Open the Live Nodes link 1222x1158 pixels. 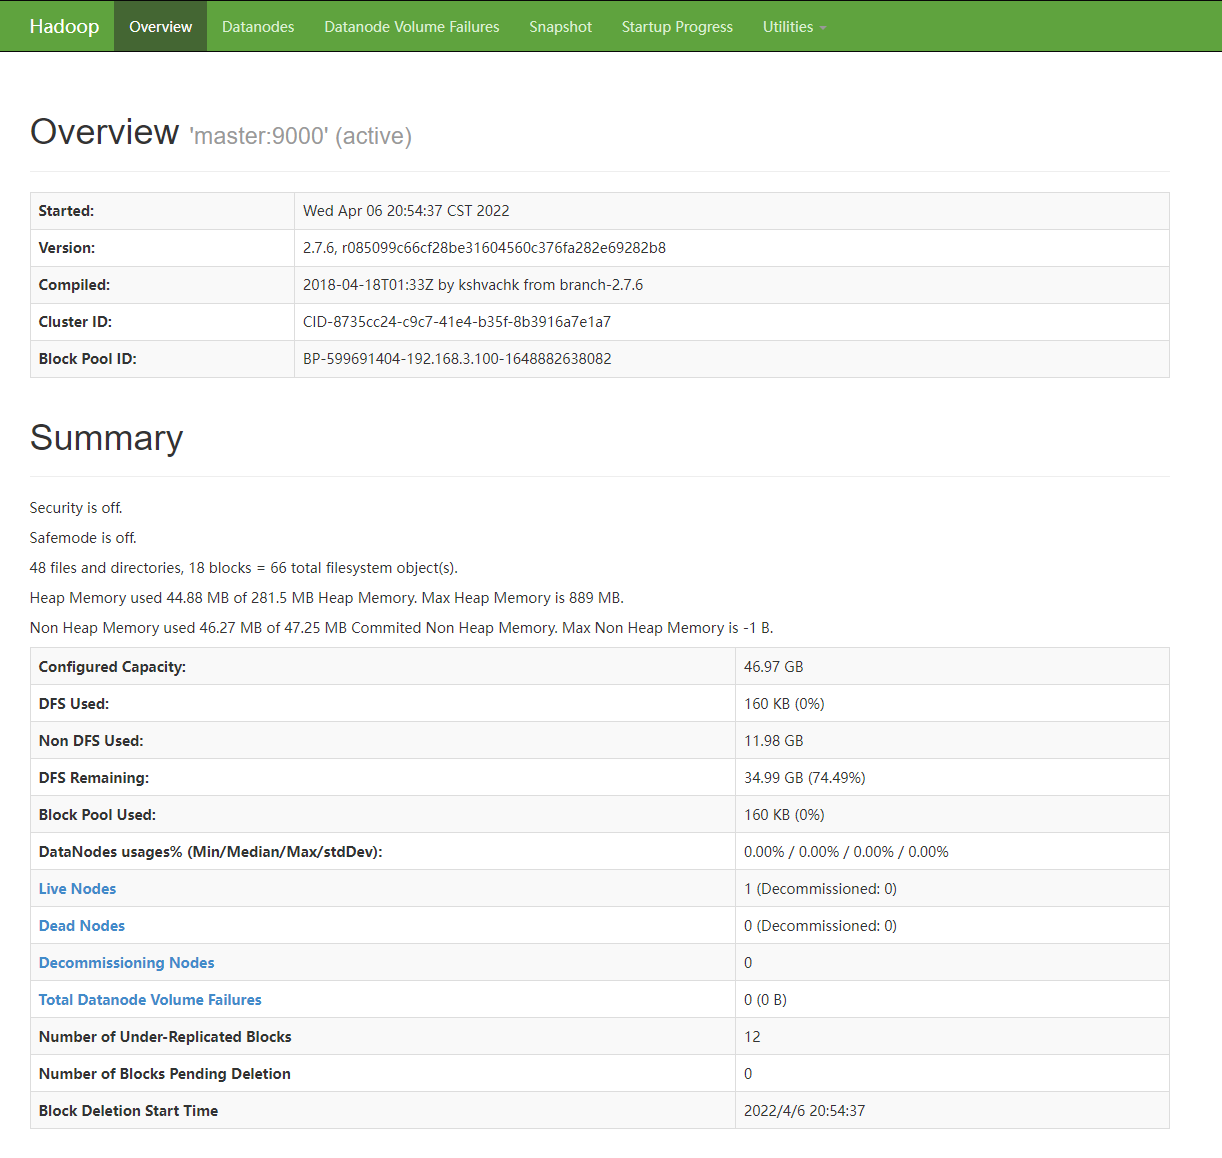77,888
